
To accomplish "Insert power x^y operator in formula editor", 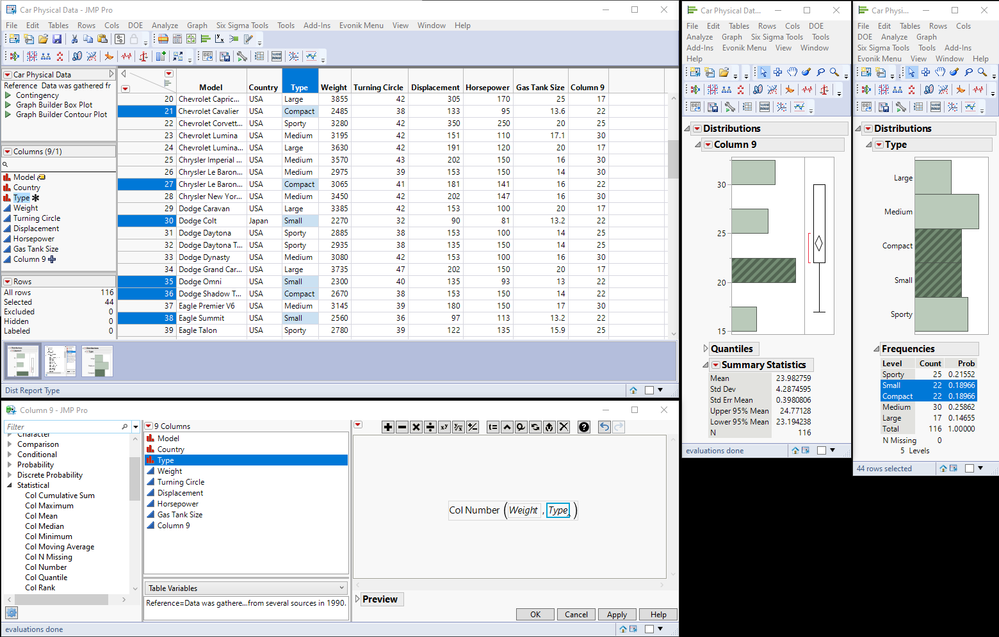I will point(444,427).
